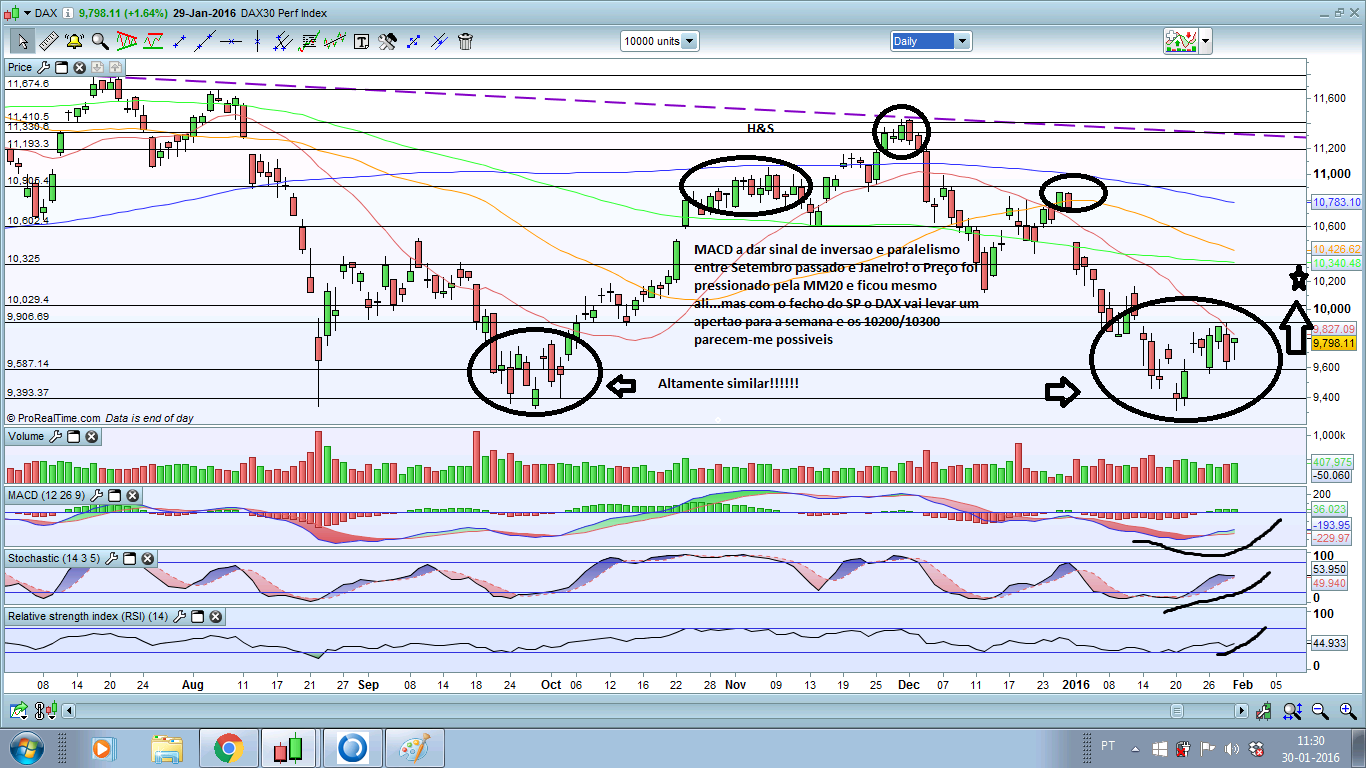Image resolution: width=1366 pixels, height=768 pixels.
Task: Close the MACD indicator panel
Action: coord(132,496)
